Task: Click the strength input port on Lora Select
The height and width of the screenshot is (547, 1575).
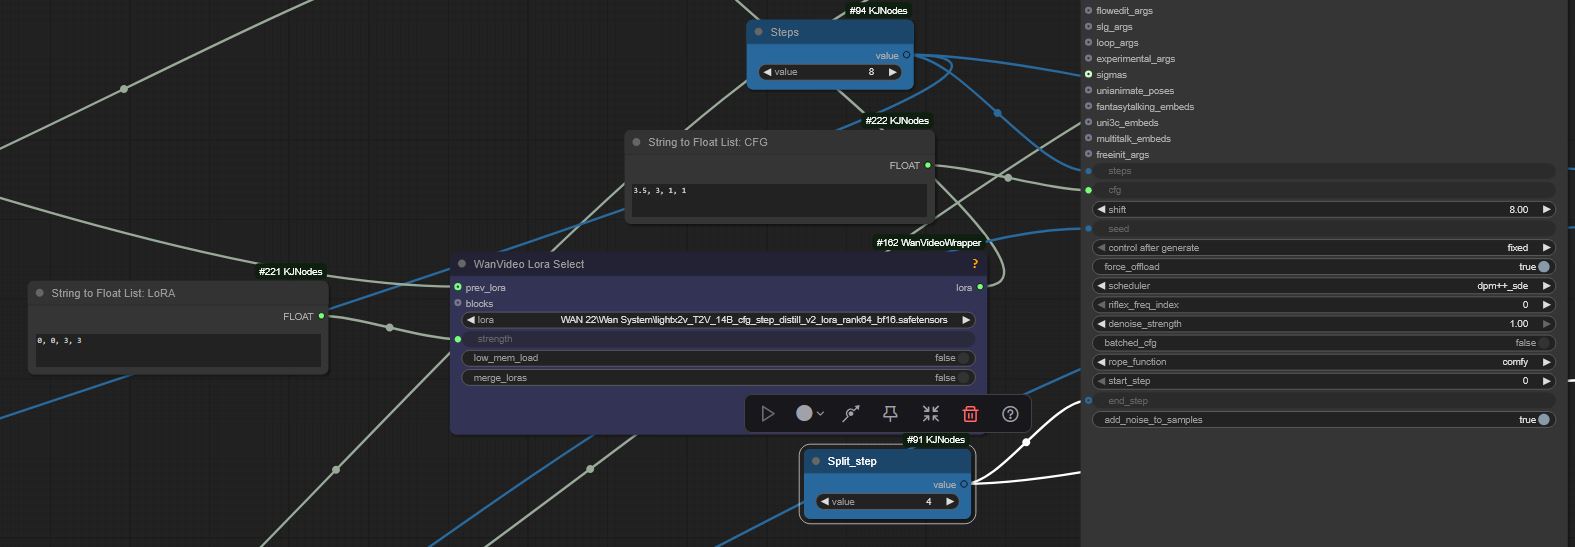Action: click(458, 339)
